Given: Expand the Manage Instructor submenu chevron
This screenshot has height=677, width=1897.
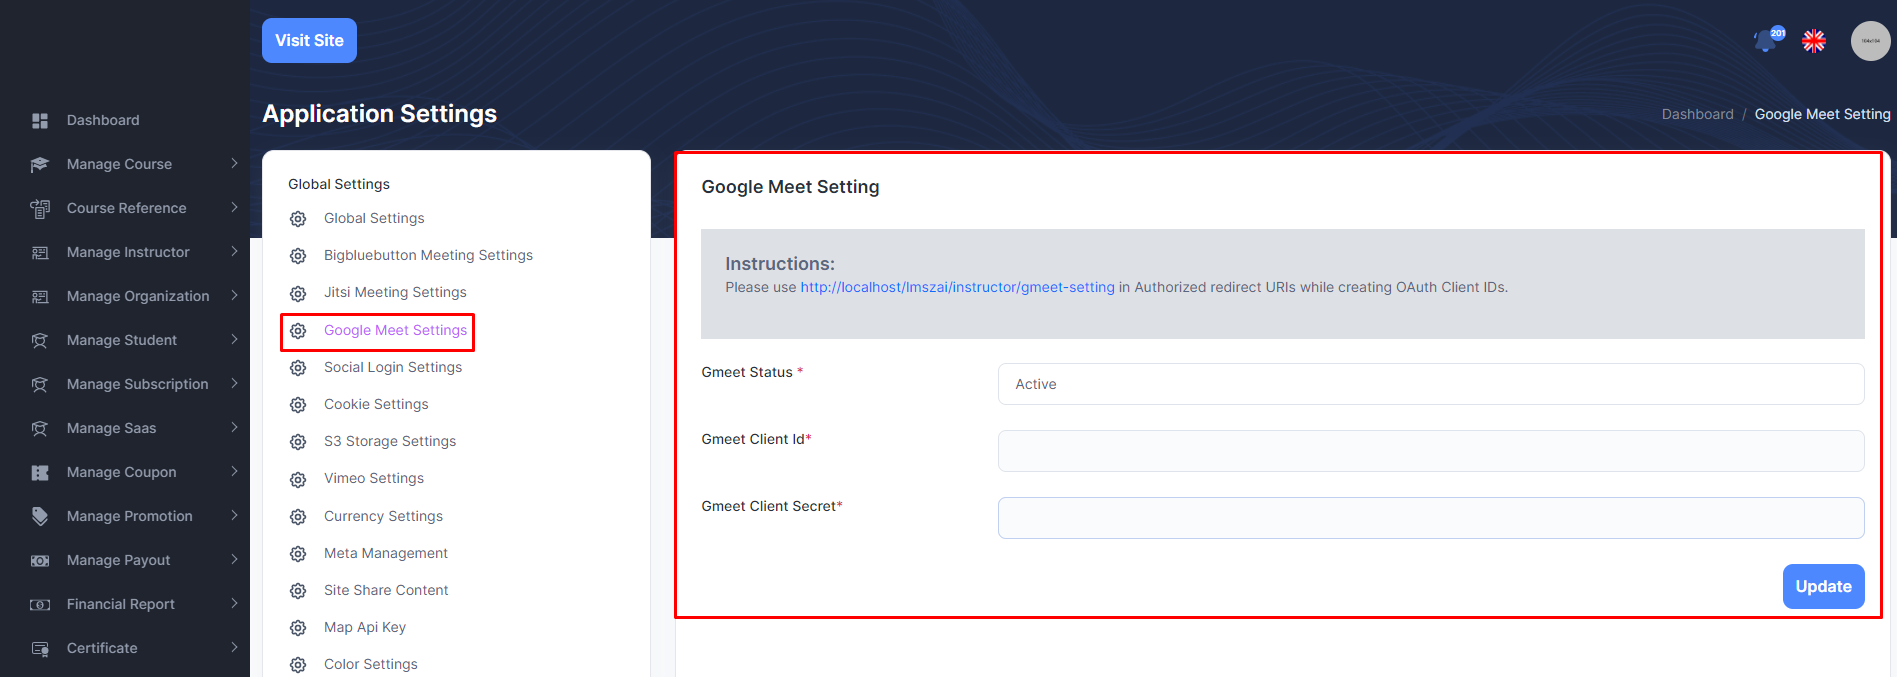Looking at the screenshot, I should tap(234, 252).
